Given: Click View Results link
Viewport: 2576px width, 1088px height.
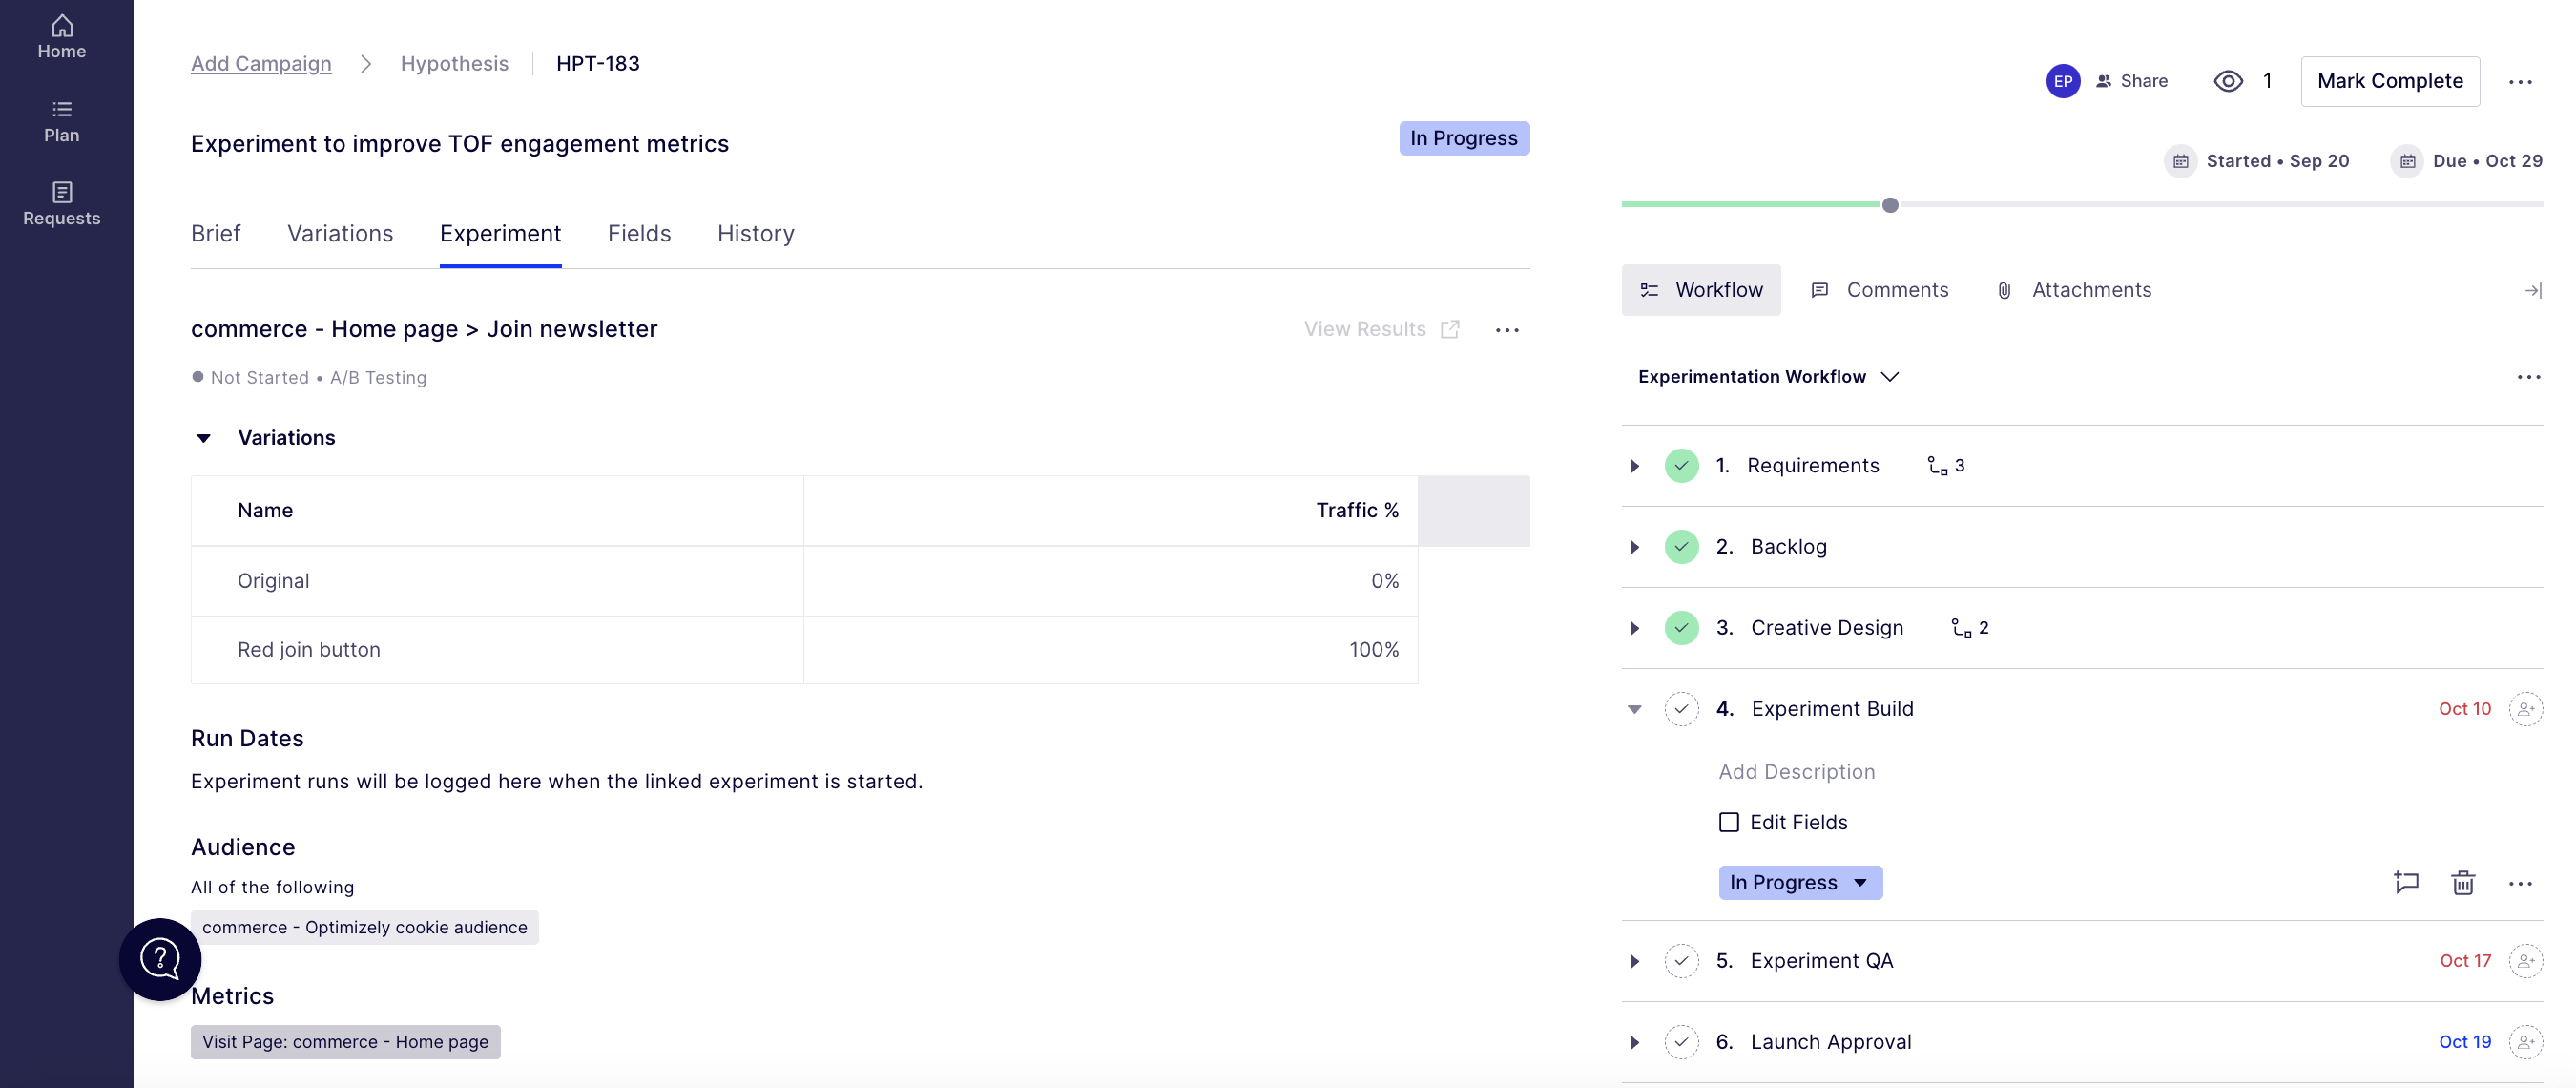Looking at the screenshot, I should (1381, 328).
